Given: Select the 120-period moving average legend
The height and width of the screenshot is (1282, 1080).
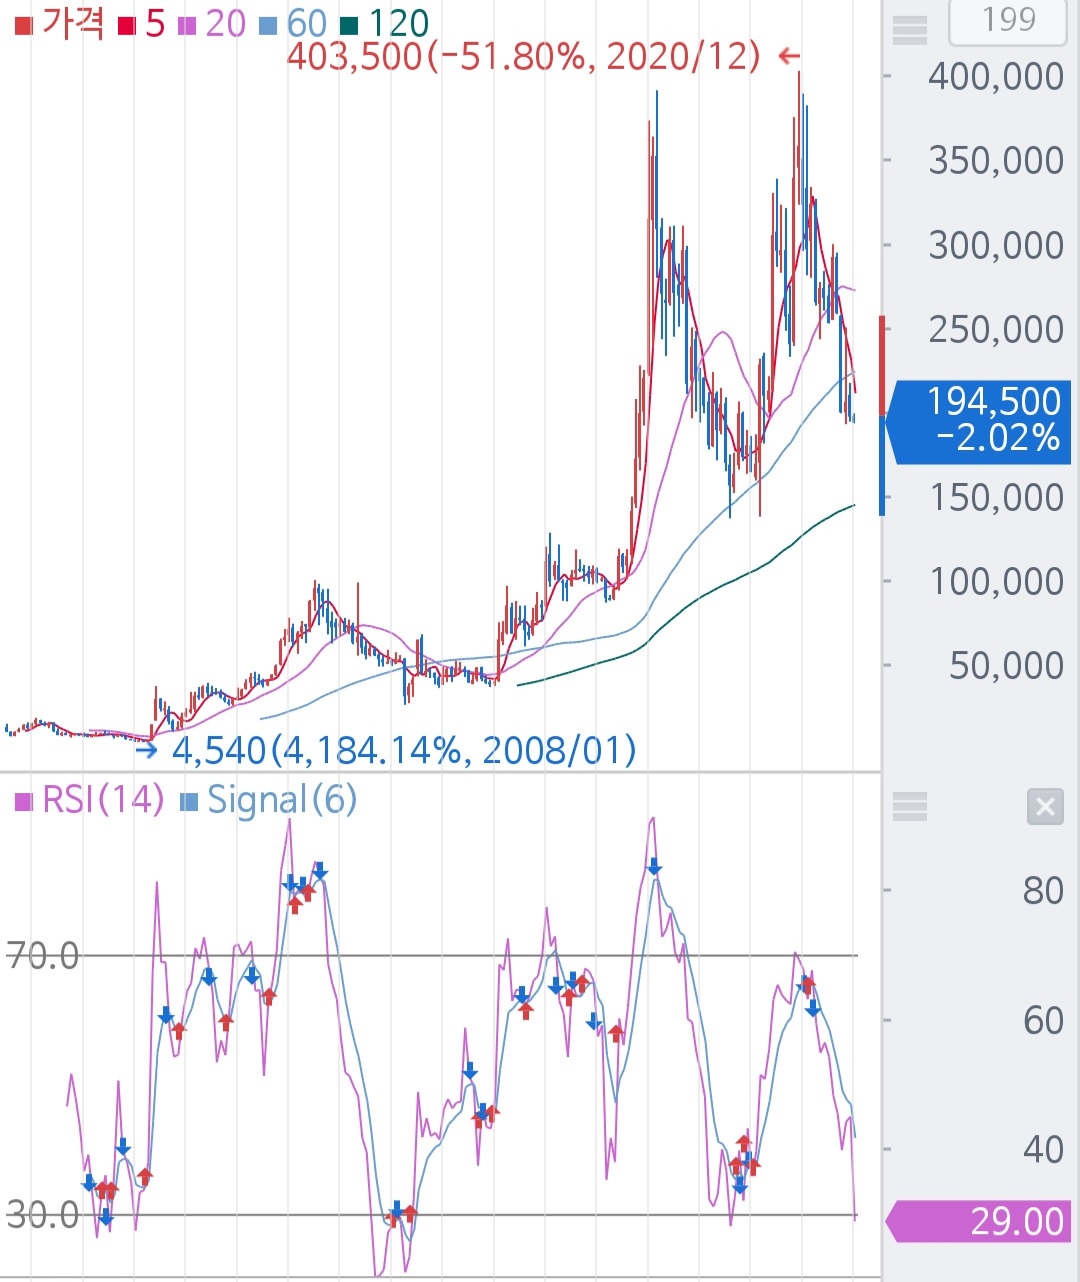Looking at the screenshot, I should [x=386, y=24].
